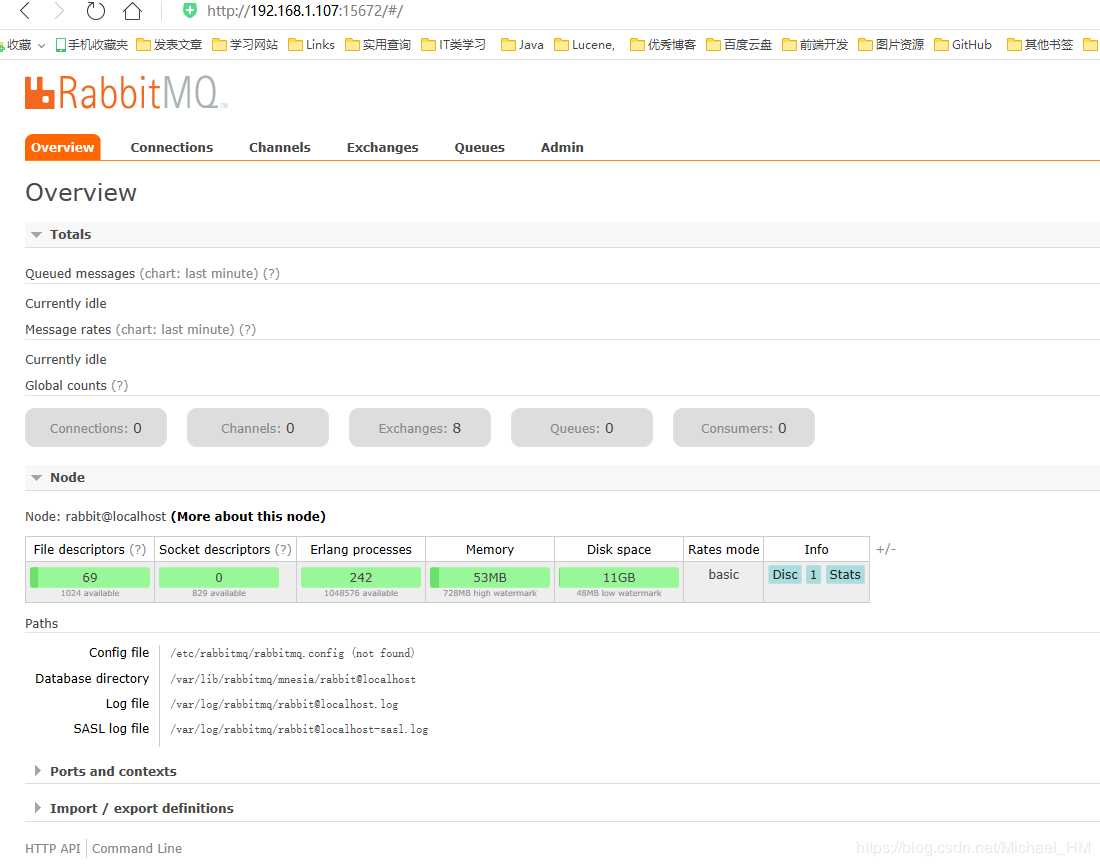Click the Disk space 11GB usage bar
1100x866 pixels.
[x=619, y=578]
